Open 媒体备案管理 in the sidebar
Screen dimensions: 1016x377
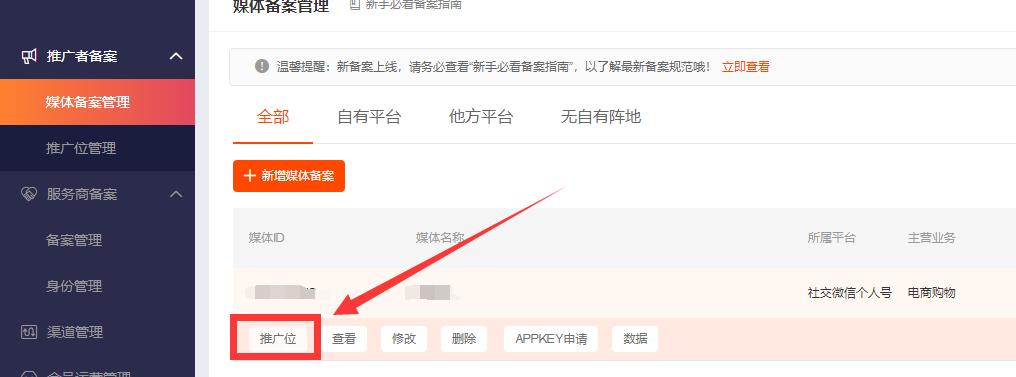point(97,102)
